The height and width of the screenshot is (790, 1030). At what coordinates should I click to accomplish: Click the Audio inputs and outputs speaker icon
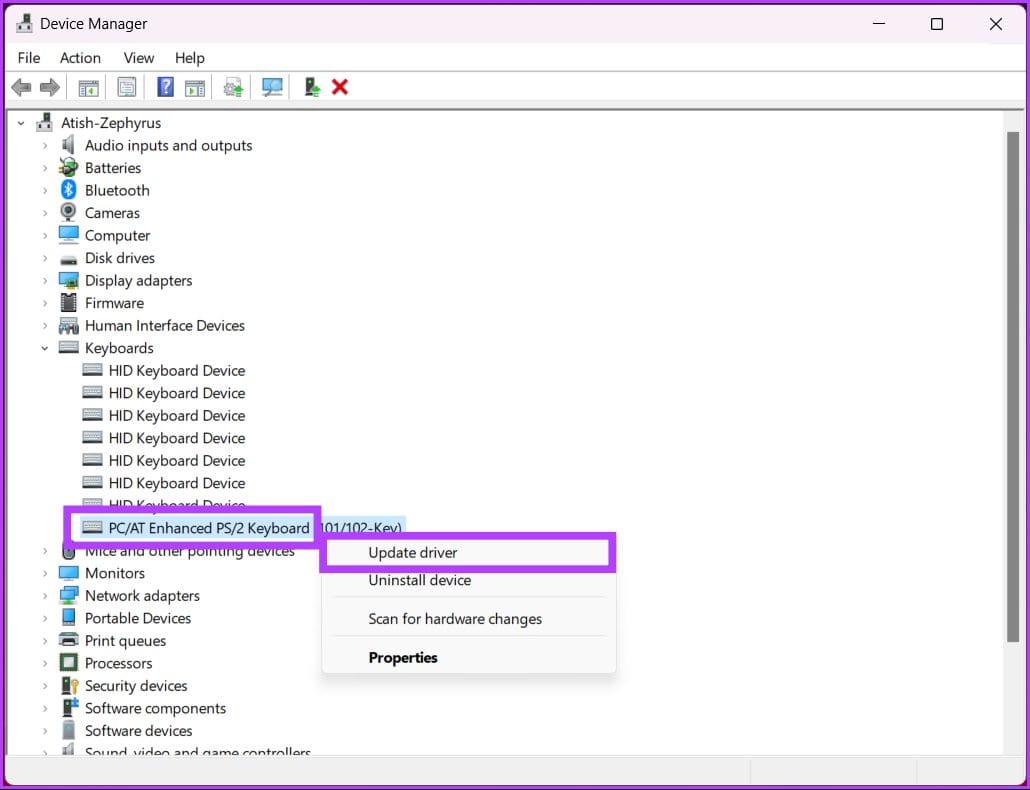68,144
